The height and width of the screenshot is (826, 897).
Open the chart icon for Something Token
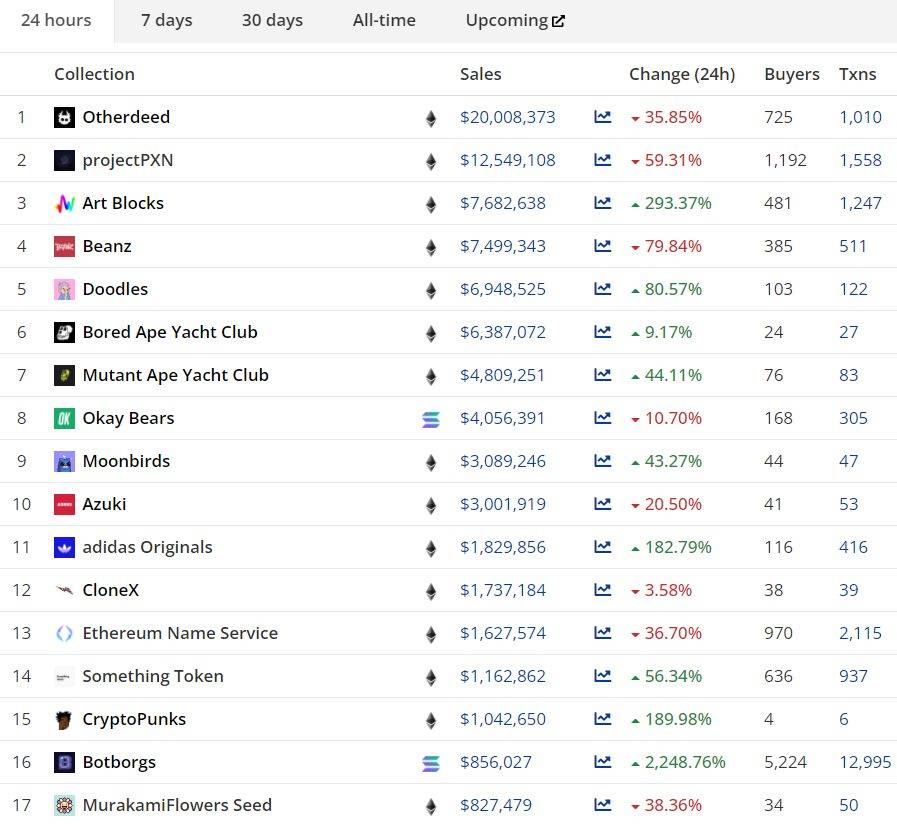click(602, 676)
